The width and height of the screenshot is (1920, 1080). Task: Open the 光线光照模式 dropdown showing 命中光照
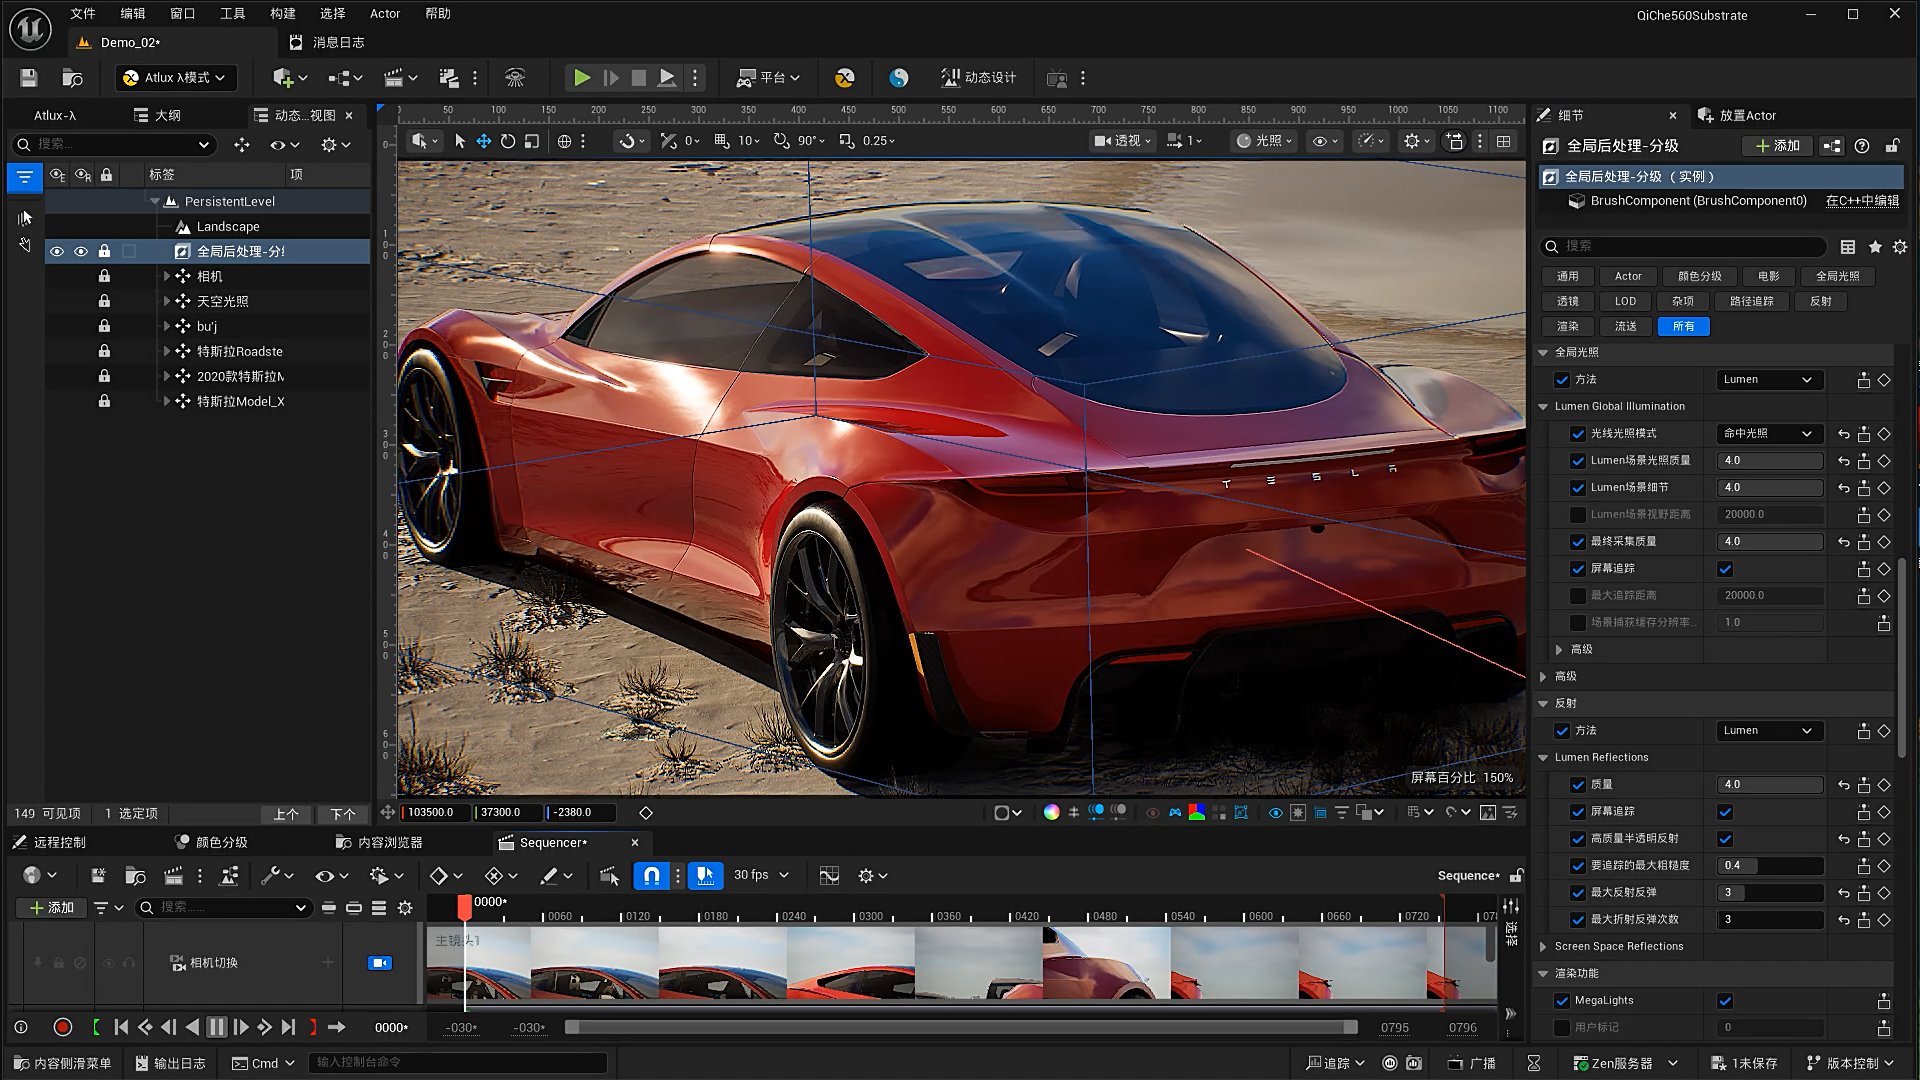(1767, 434)
